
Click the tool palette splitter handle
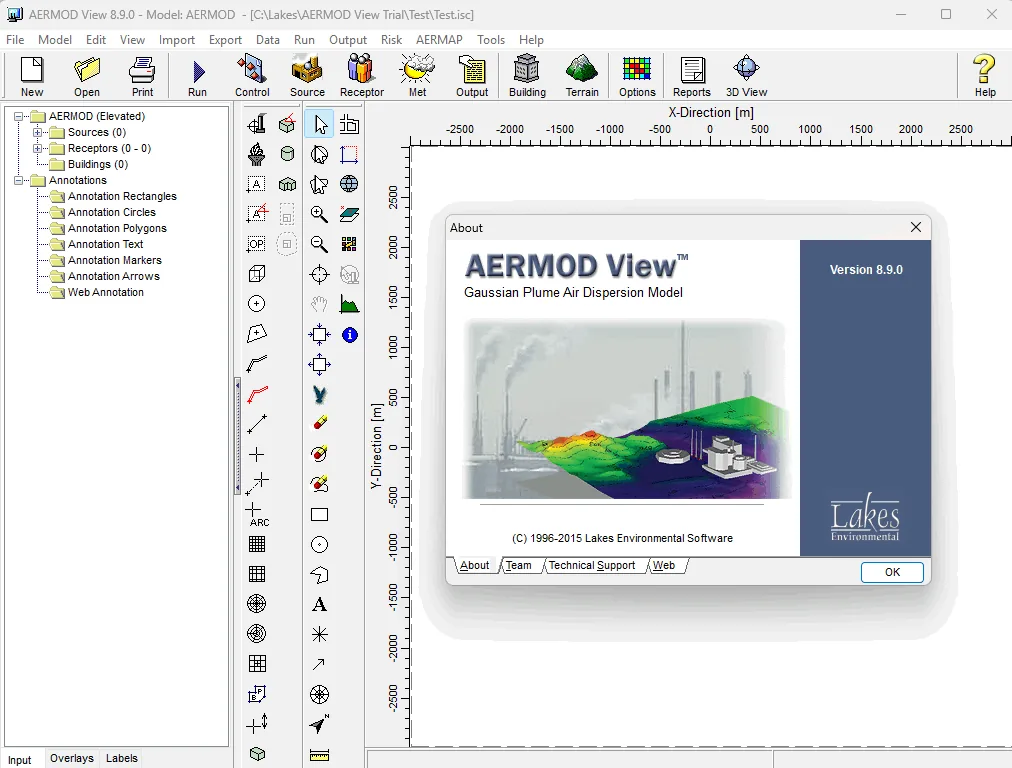click(238, 437)
